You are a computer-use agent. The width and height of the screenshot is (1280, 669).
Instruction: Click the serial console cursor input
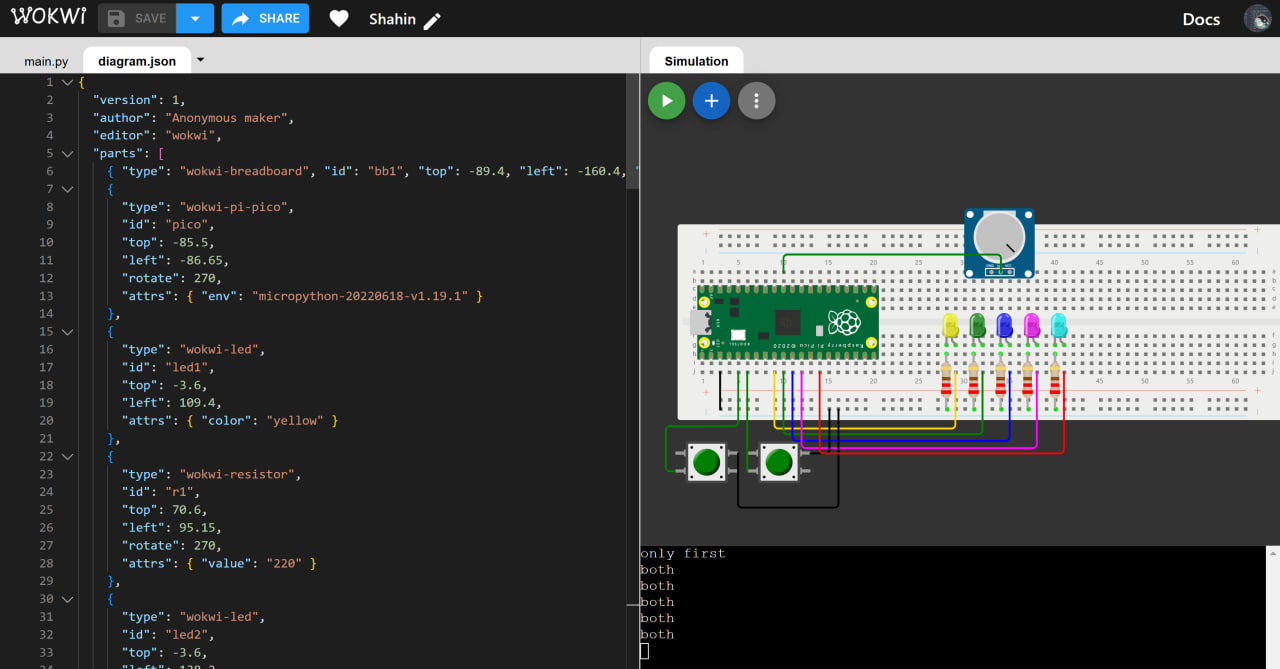pos(645,651)
